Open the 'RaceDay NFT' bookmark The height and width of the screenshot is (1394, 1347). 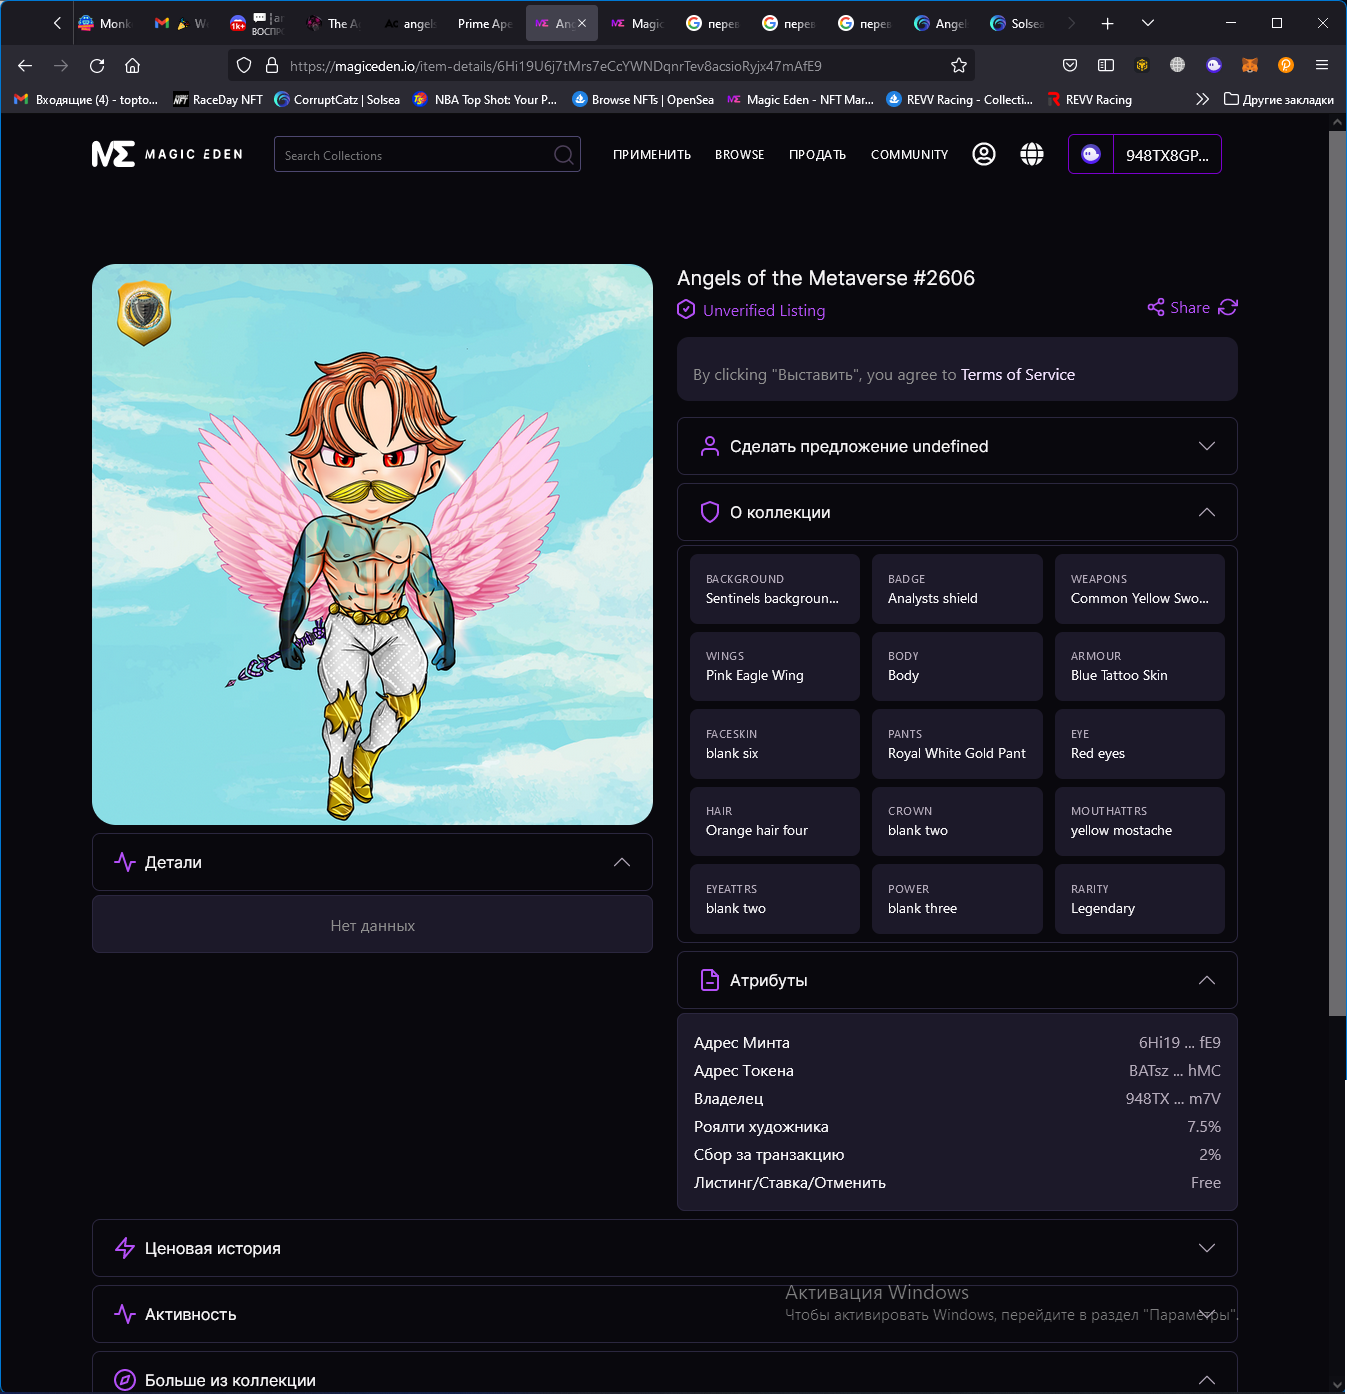(218, 99)
